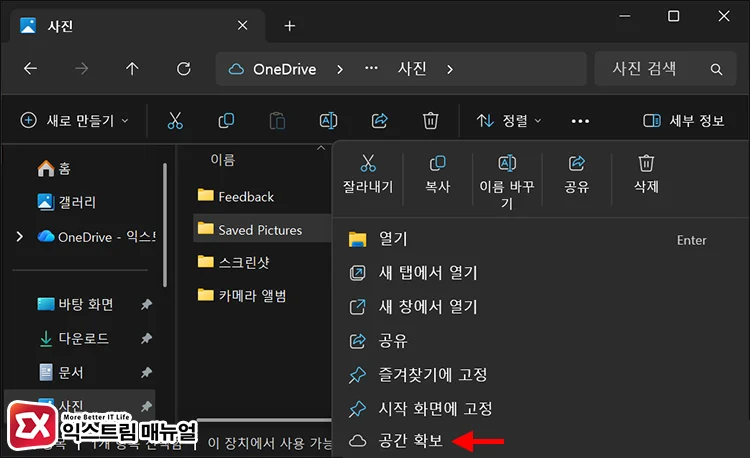Screen dimensions: 750x458
Task: Open 바탕 화면 in the sidebar
Action: click(76, 304)
